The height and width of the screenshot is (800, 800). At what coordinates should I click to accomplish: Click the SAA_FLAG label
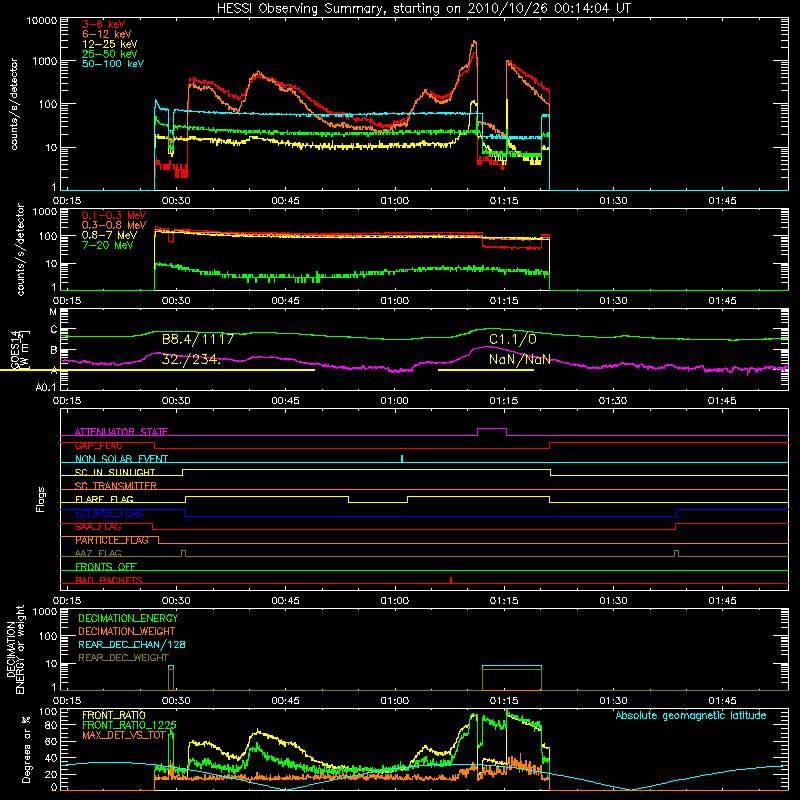pos(98,526)
